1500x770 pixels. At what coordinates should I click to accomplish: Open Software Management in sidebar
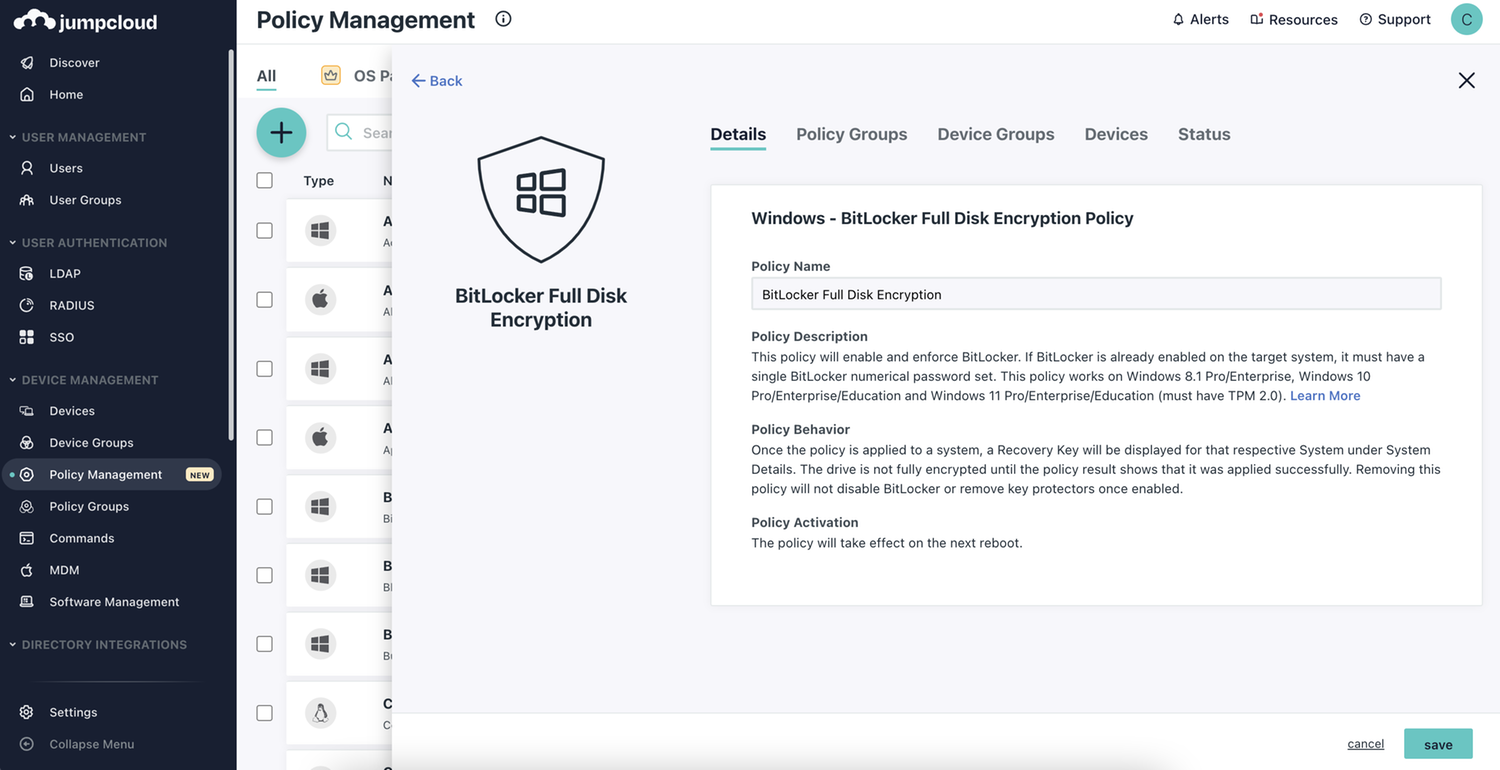[114, 602]
